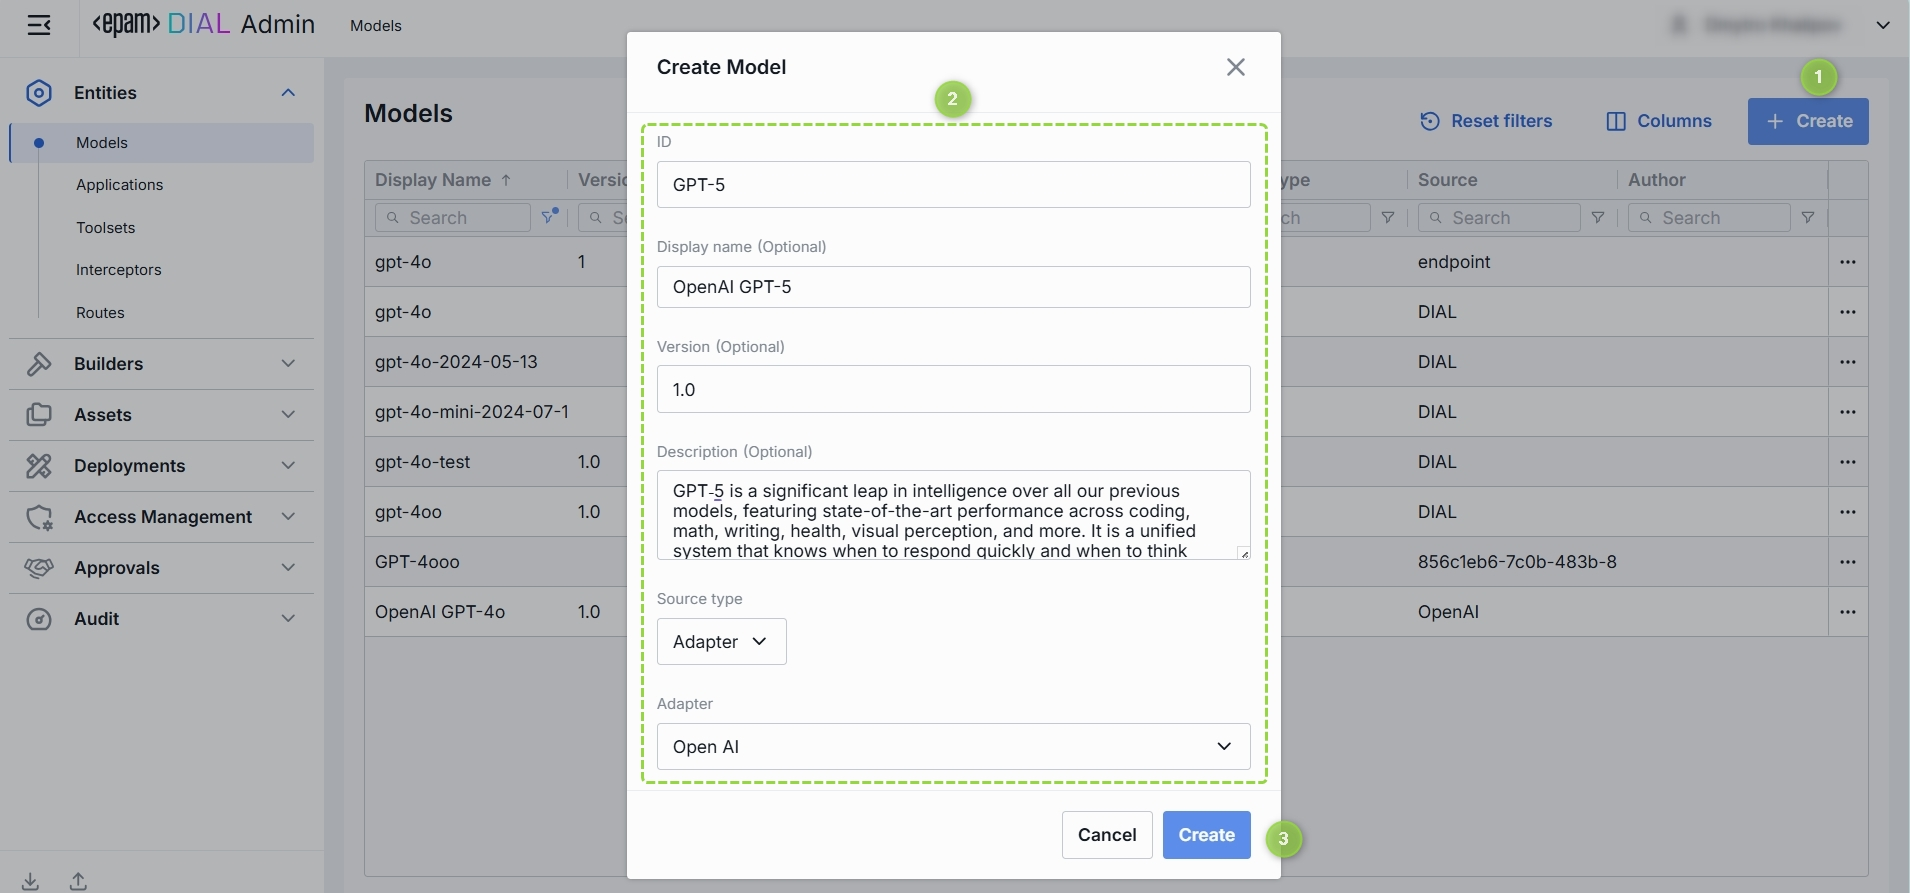The width and height of the screenshot is (1910, 893).
Task: Go to Toolsets in the sidebar
Action: tap(105, 228)
